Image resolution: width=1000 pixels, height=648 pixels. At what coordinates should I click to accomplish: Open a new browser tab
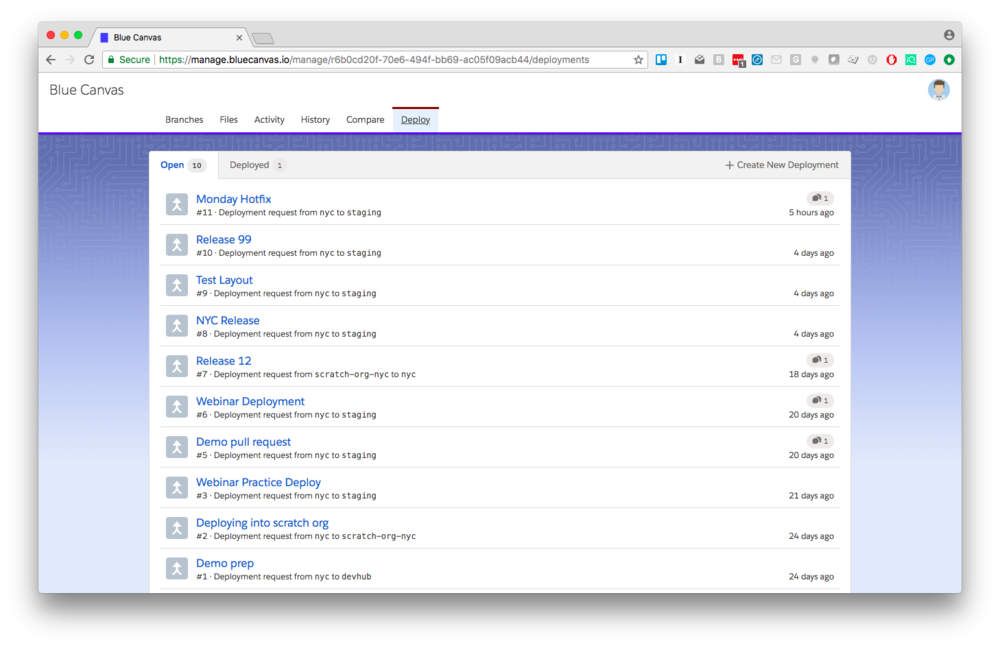point(263,38)
